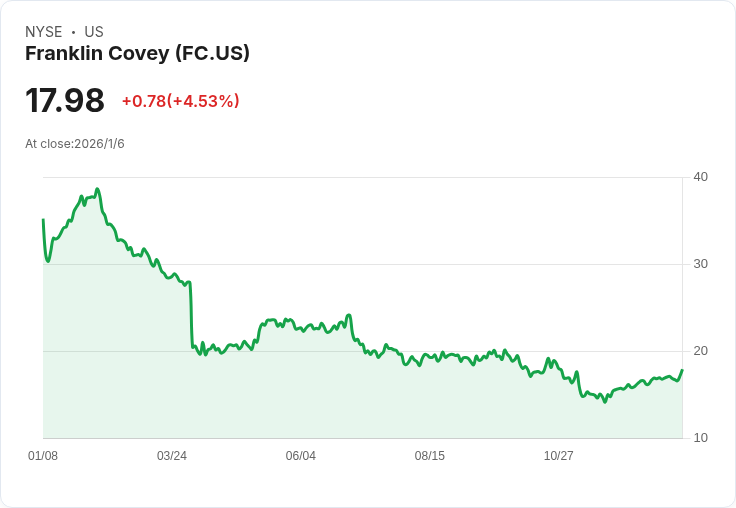Click the 03/24 x-axis date label

coord(172,455)
